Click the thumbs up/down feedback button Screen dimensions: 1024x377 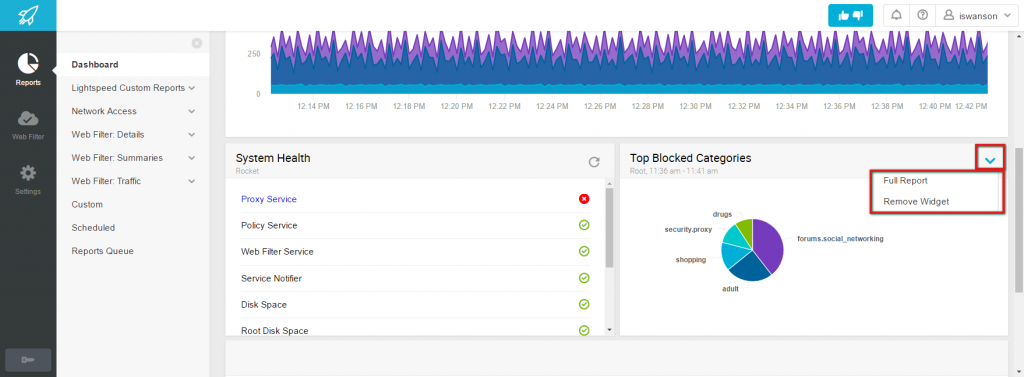pos(850,16)
